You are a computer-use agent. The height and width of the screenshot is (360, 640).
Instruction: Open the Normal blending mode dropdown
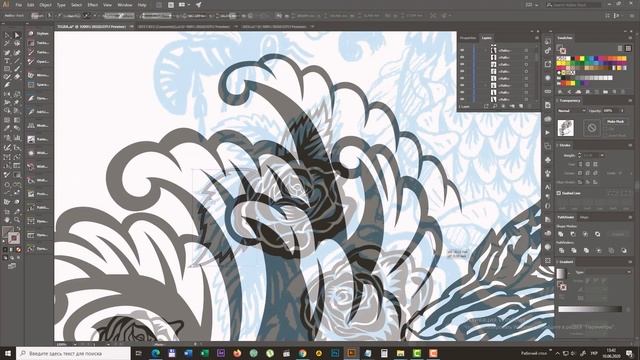tap(571, 111)
